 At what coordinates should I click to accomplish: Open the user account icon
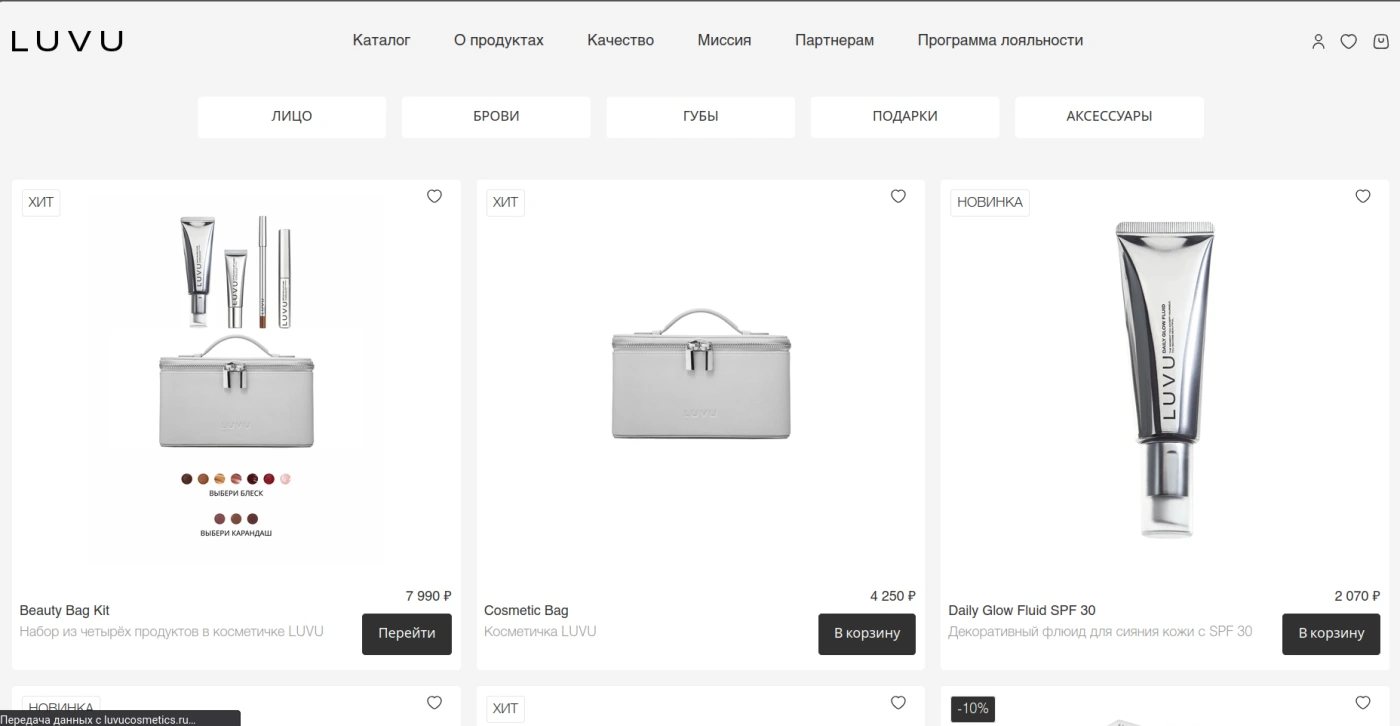(1318, 41)
